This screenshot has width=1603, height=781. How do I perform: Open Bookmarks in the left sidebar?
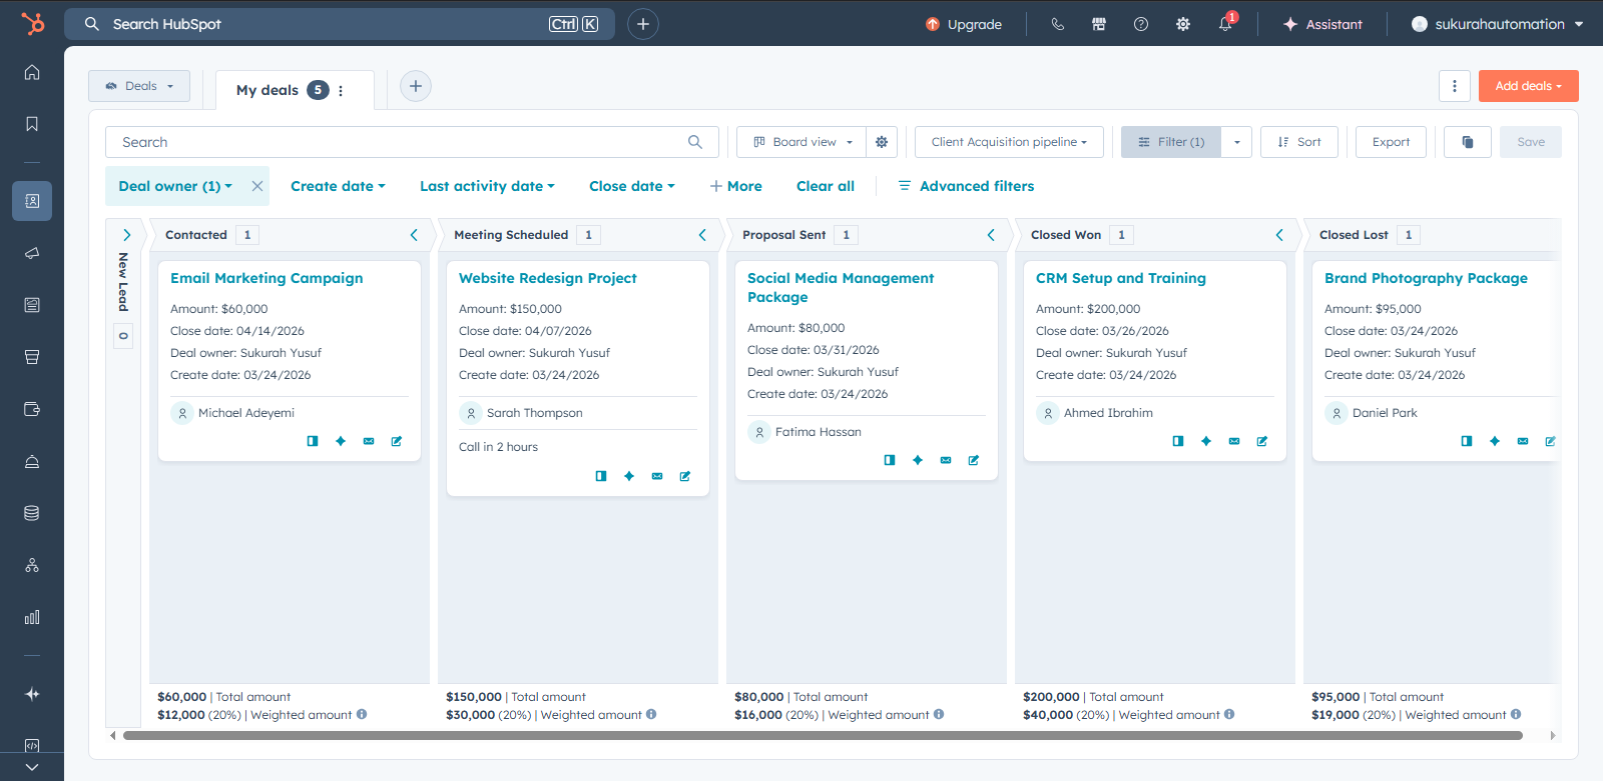[32, 124]
